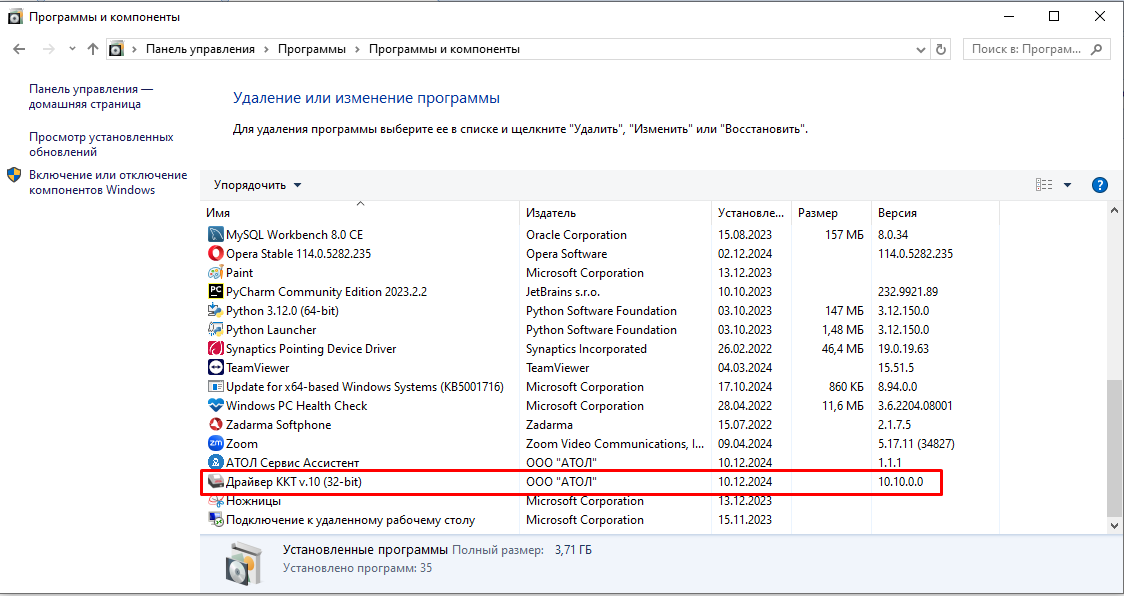1124x596 pixels.
Task: Open the Упорядочить dropdown menu
Action: pyautogui.click(x=257, y=185)
